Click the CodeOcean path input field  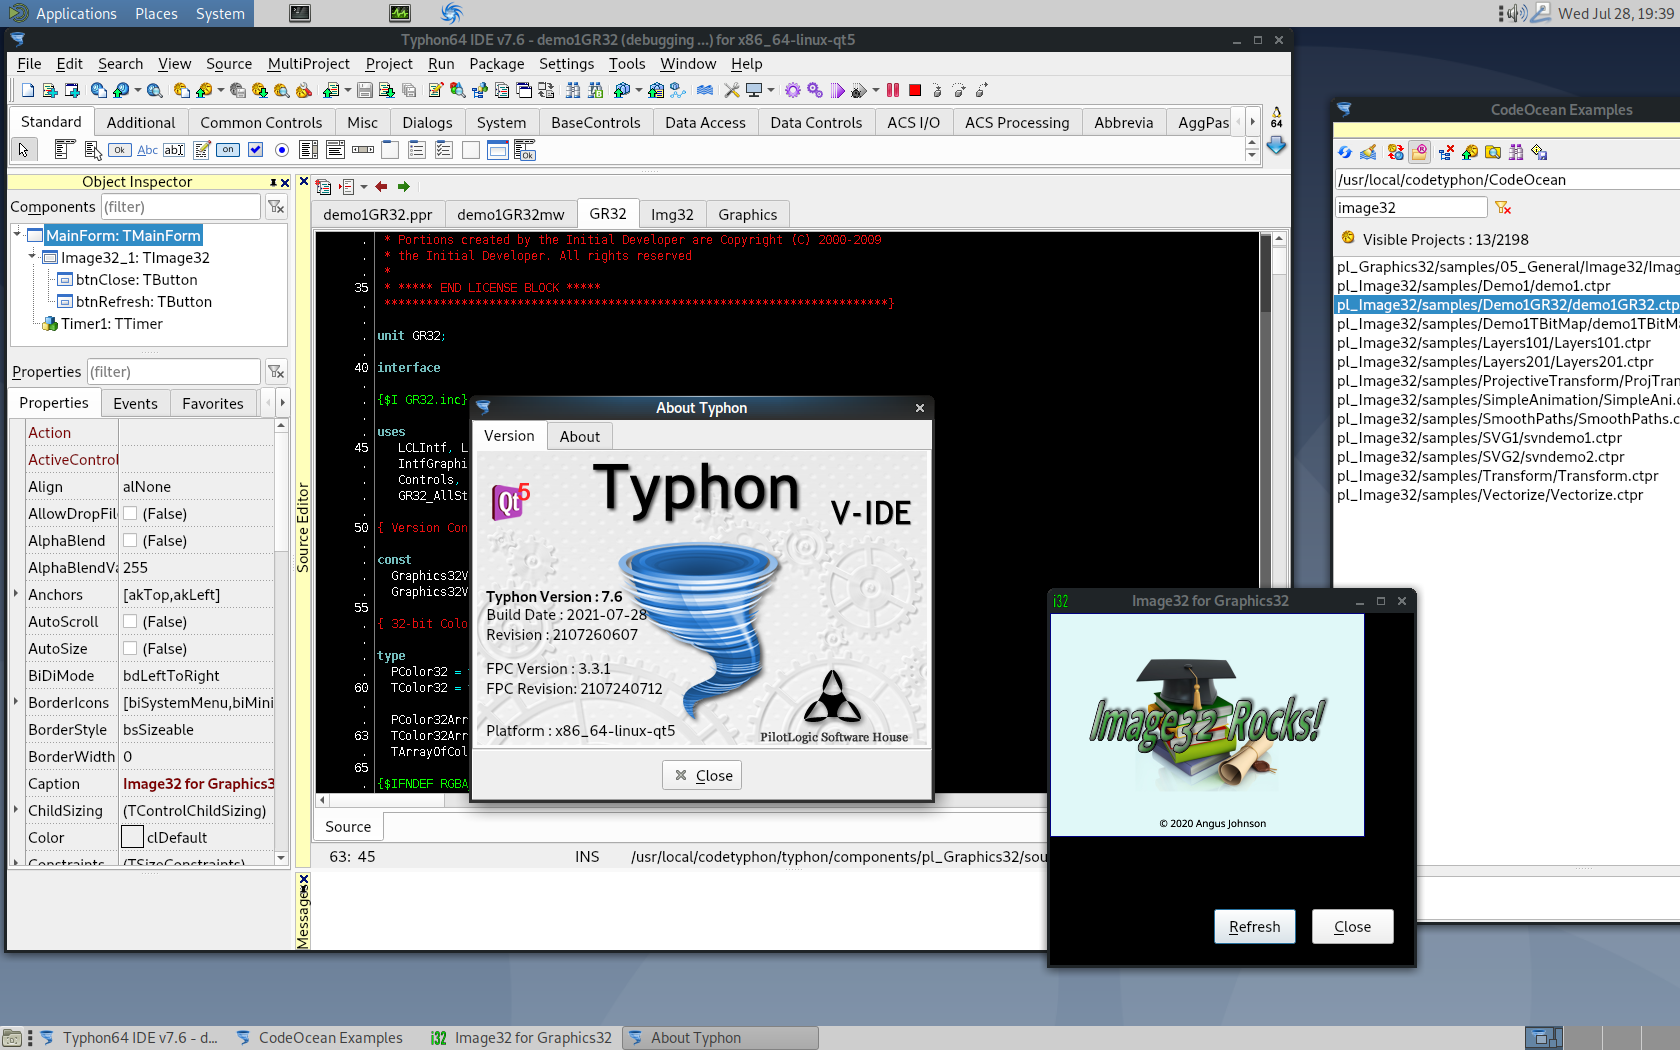coord(1507,180)
